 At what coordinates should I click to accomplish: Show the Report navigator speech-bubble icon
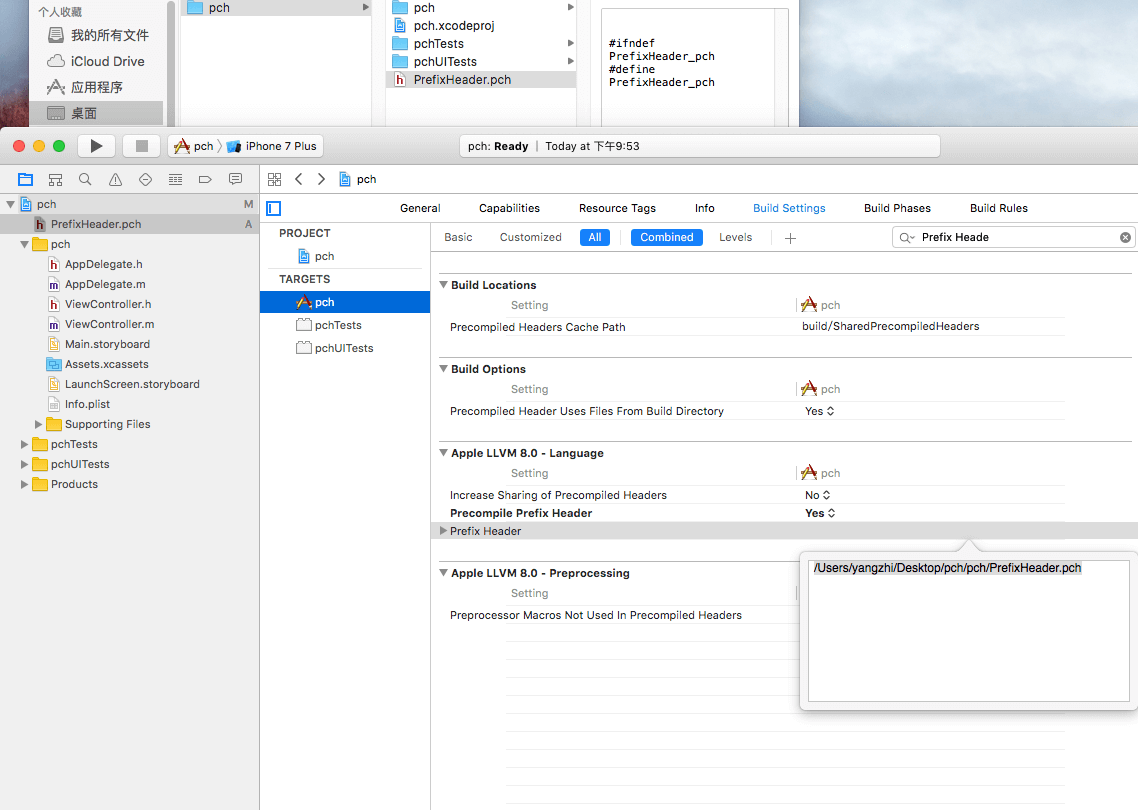tap(235, 180)
